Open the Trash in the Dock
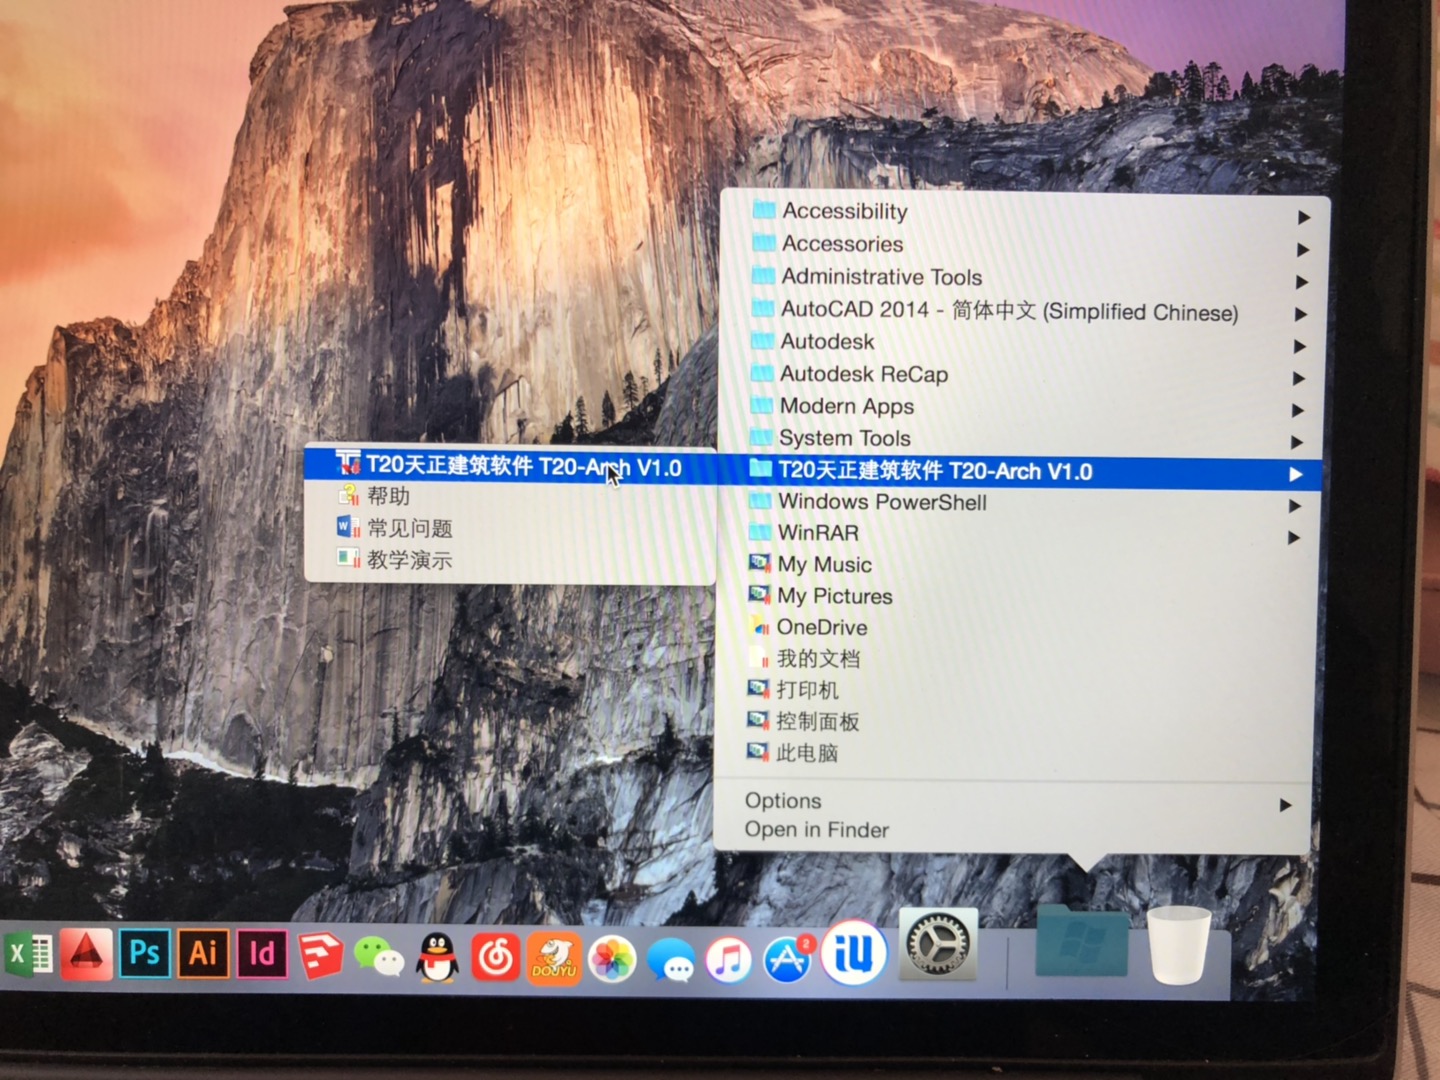The height and width of the screenshot is (1080, 1440). pyautogui.click(x=1178, y=943)
